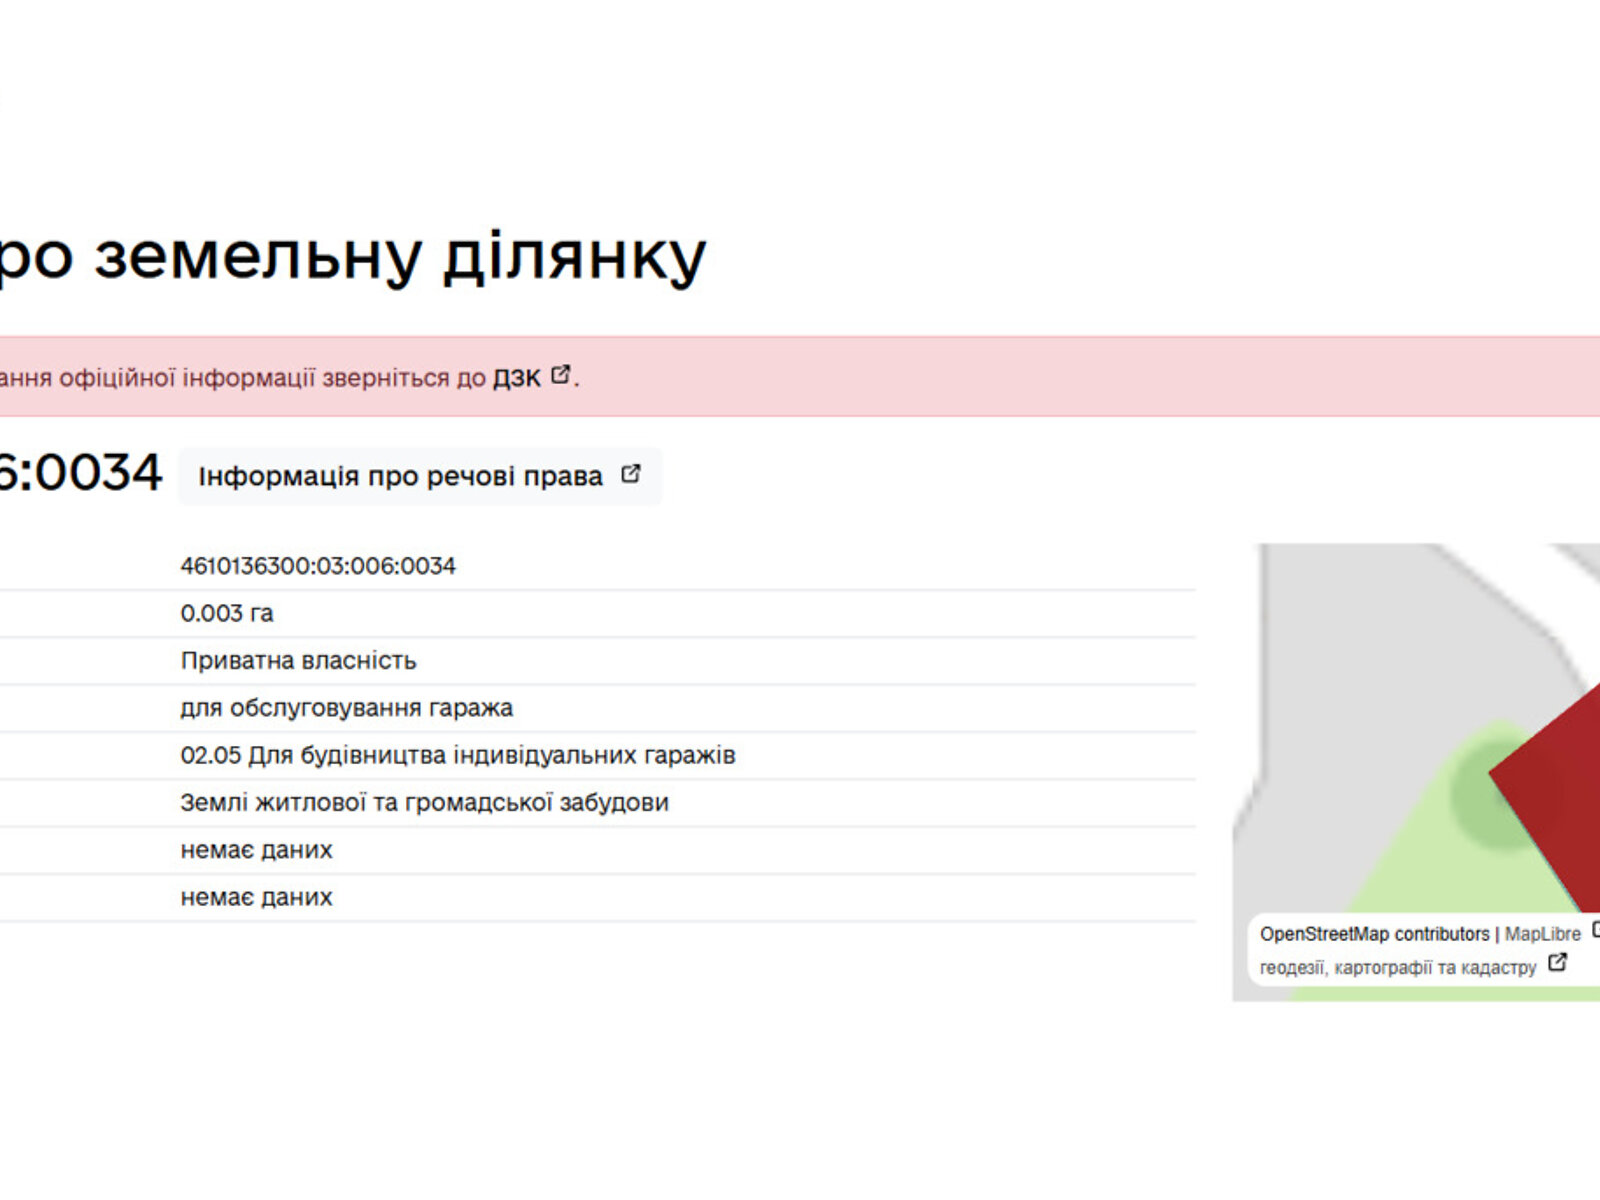Click для обслуговування гаража row
1600x1200 pixels.
[346, 707]
